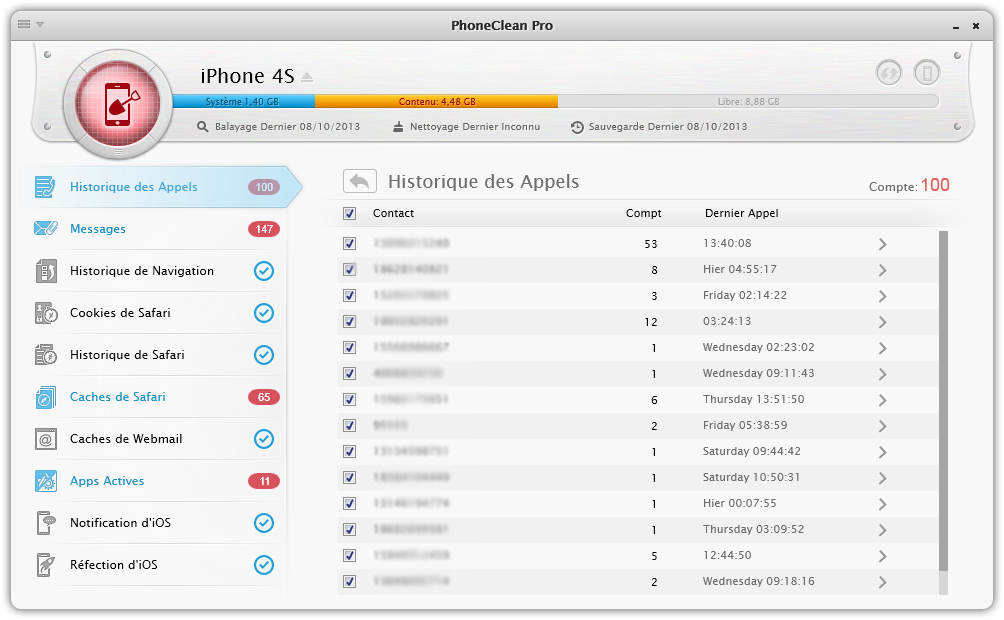
Task: Click the checkmark status for Historique de Navigation
Action: (264, 271)
